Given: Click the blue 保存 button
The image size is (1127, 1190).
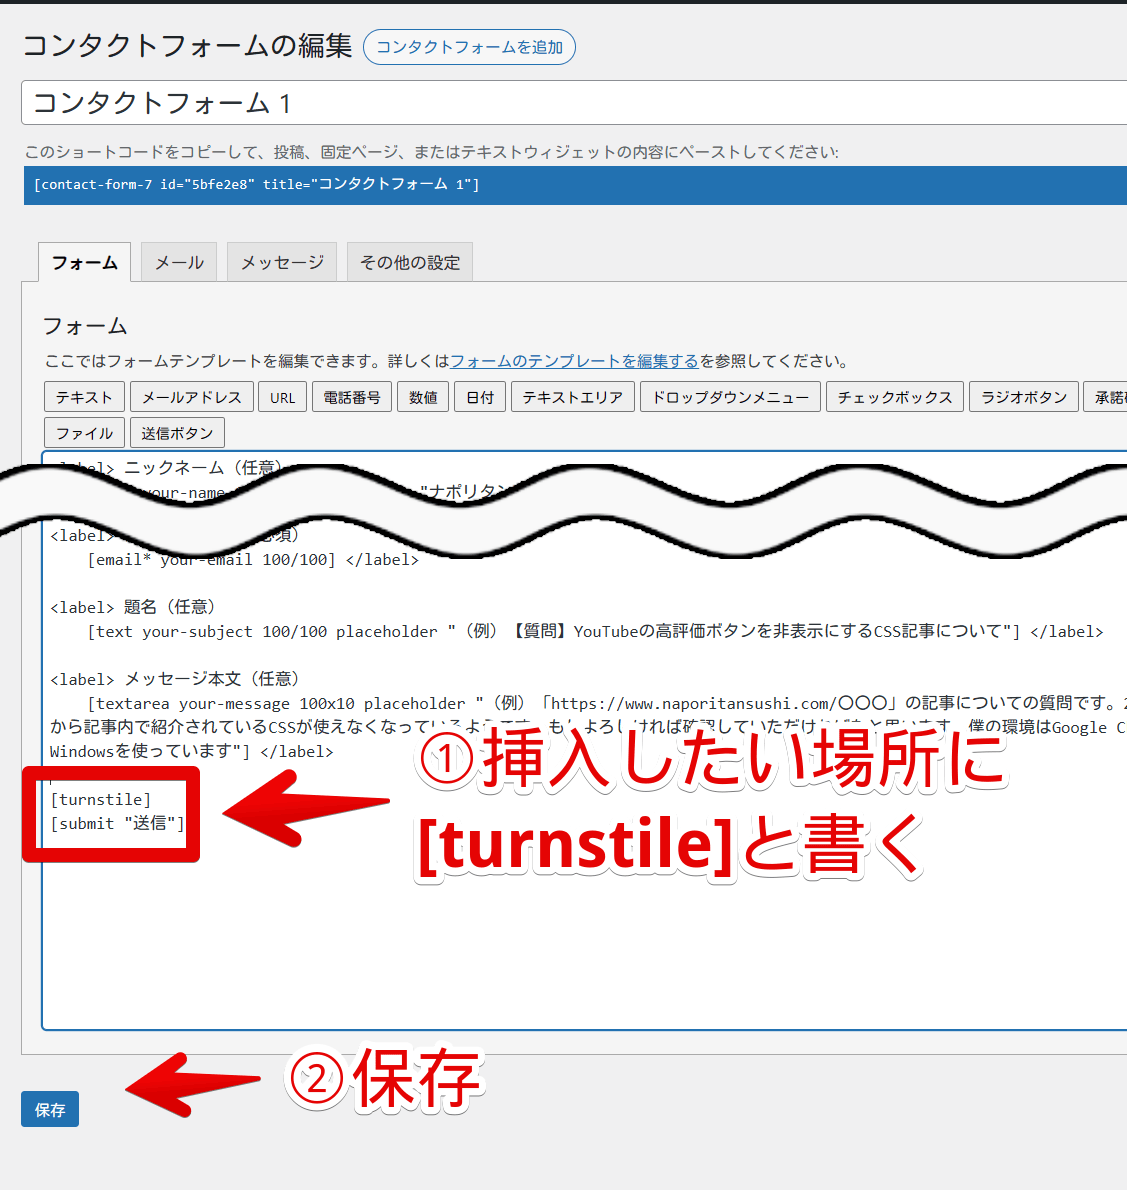Looking at the screenshot, I should click(50, 1110).
